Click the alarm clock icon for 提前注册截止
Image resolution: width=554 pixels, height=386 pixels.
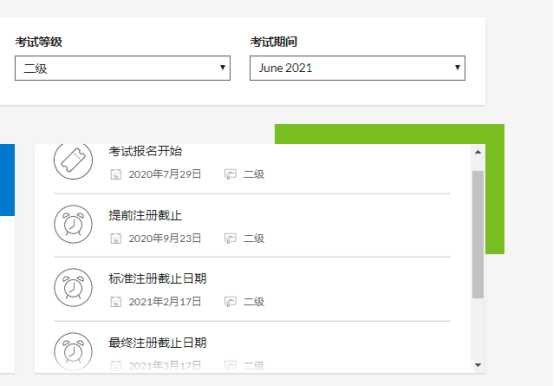point(73,224)
